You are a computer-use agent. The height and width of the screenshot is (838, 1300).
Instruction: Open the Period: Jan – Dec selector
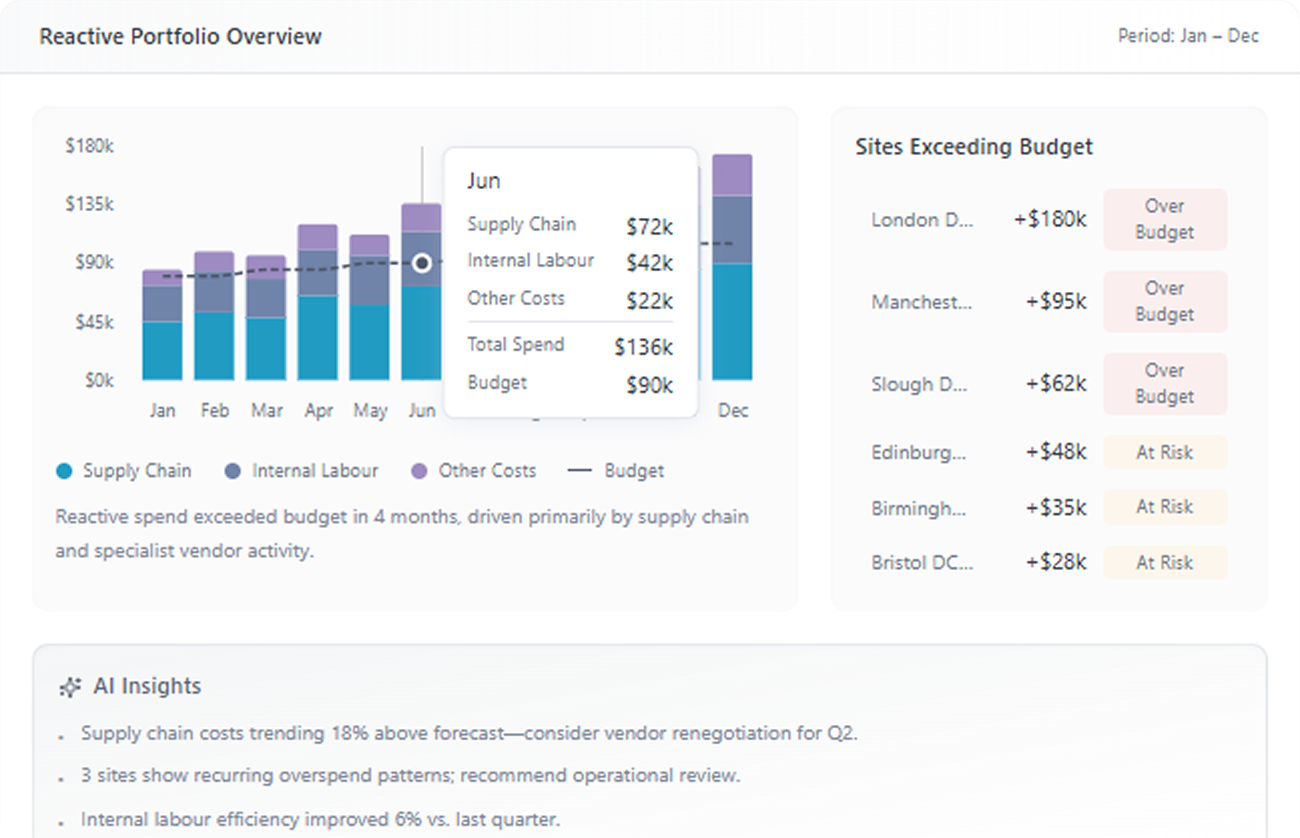1187,36
